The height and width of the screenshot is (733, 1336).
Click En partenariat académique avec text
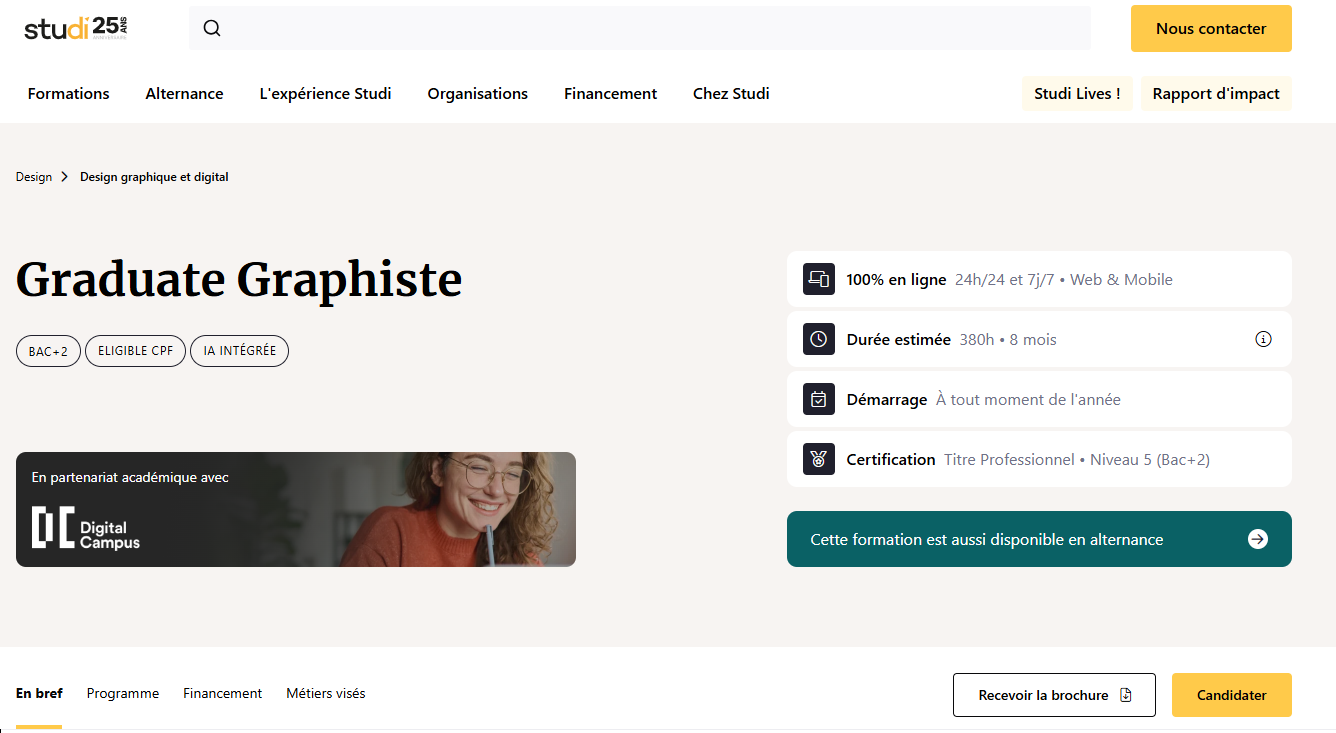point(130,477)
